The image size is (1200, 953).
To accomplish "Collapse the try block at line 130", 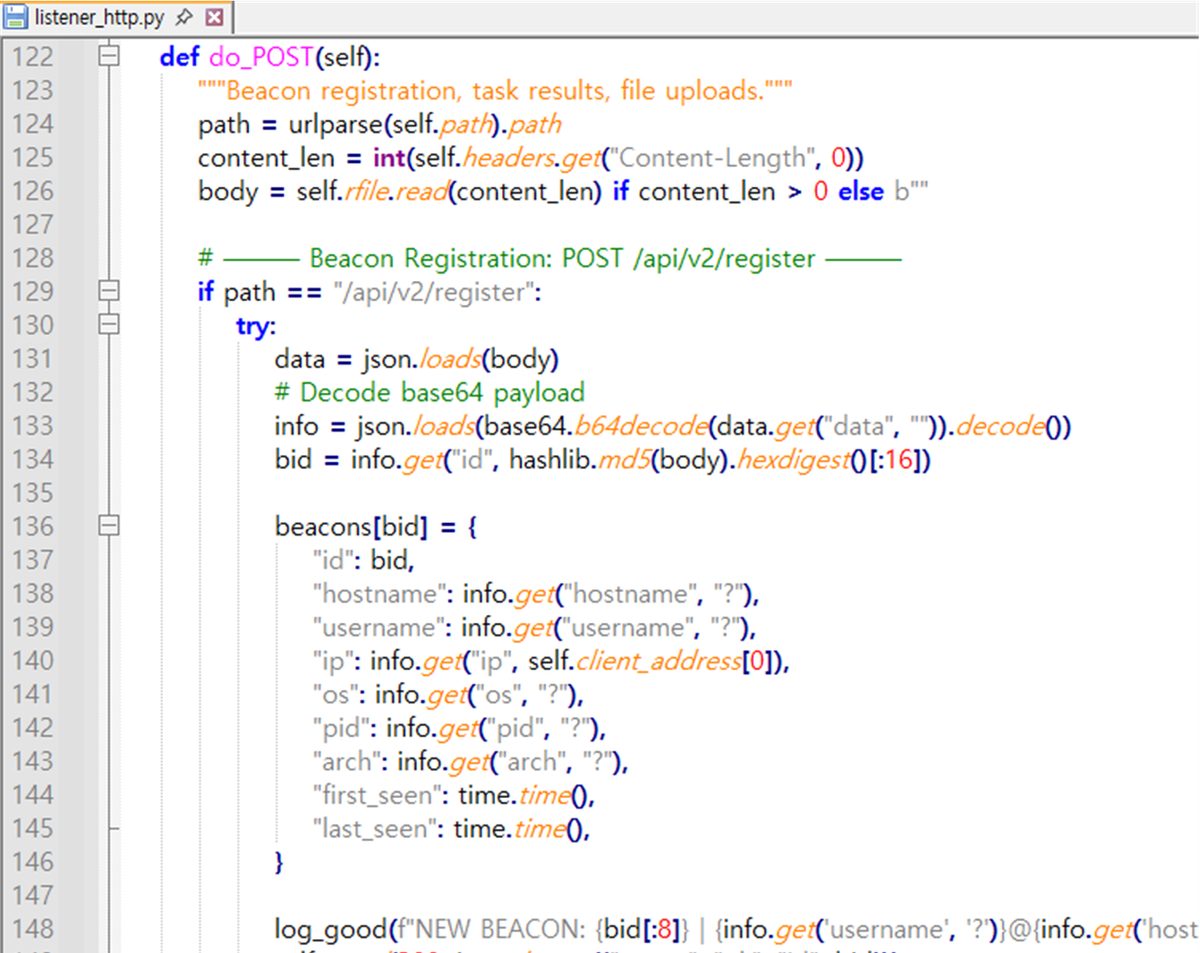I will (x=110, y=325).
